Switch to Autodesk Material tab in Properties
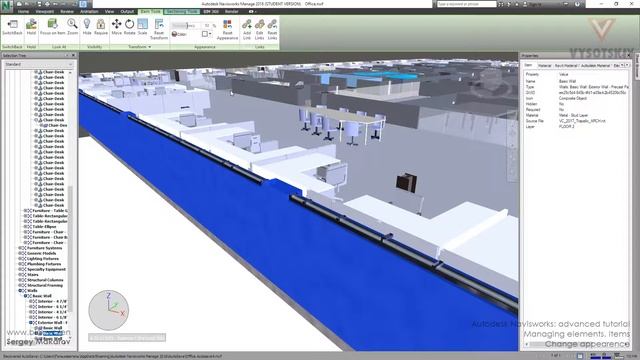 click(596, 65)
